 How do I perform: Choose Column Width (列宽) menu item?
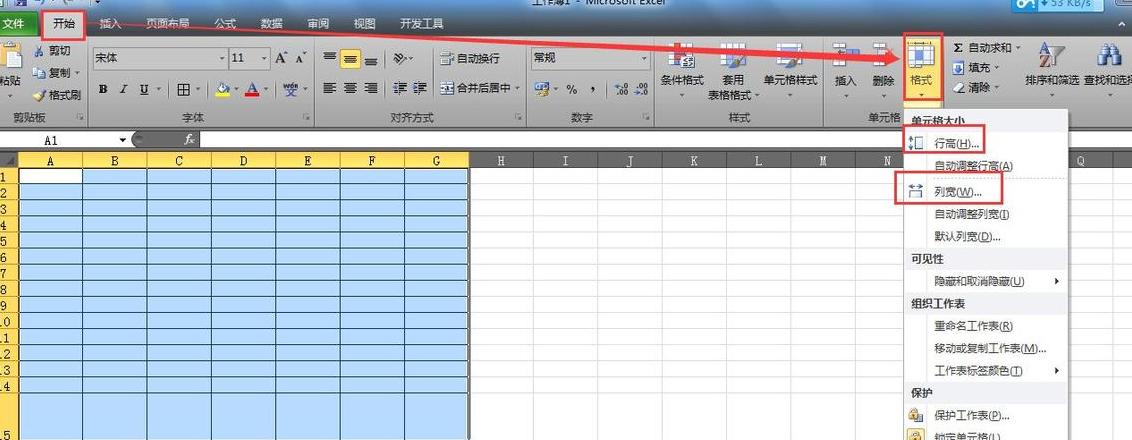[x=985, y=192]
